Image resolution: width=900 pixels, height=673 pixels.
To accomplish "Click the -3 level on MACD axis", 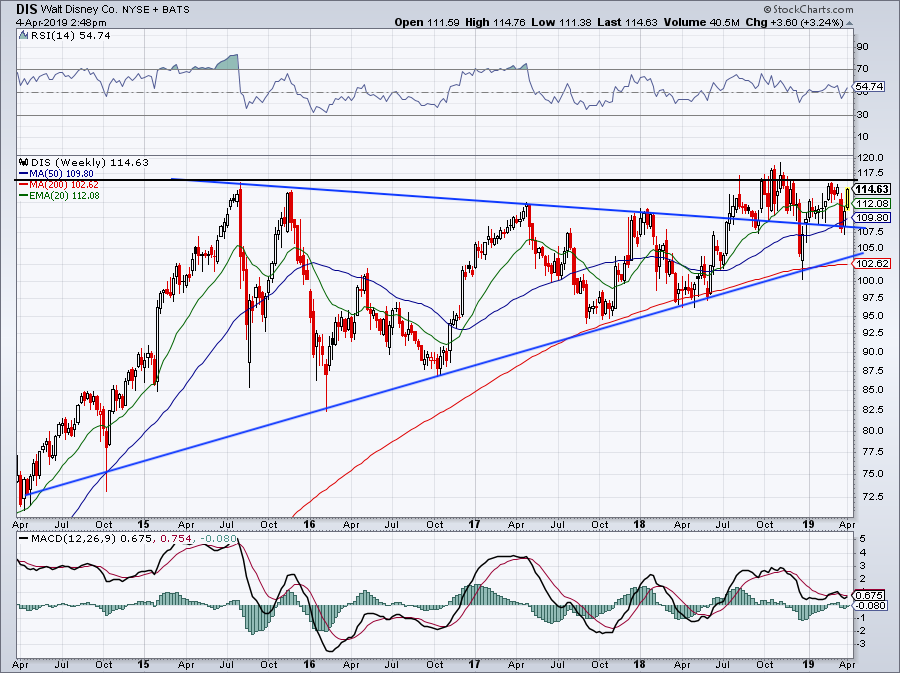I will coord(859,644).
